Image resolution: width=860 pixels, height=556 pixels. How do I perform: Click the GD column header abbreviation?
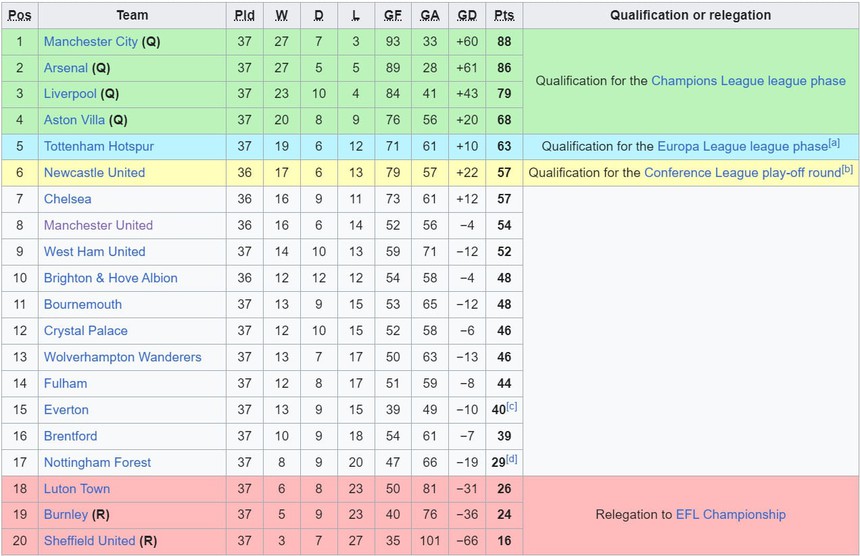coord(466,15)
